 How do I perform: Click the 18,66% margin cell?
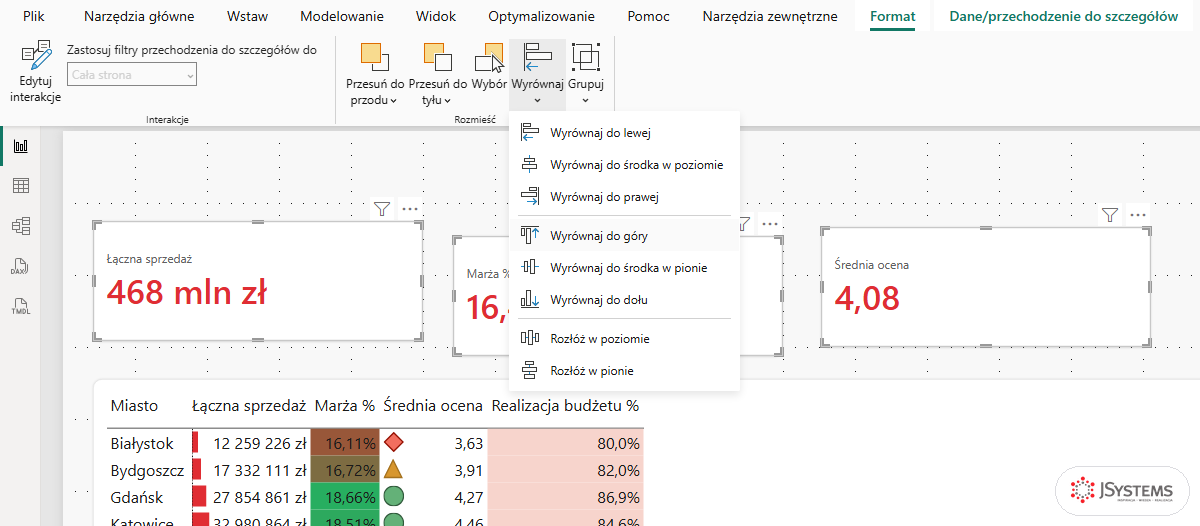tap(345, 497)
